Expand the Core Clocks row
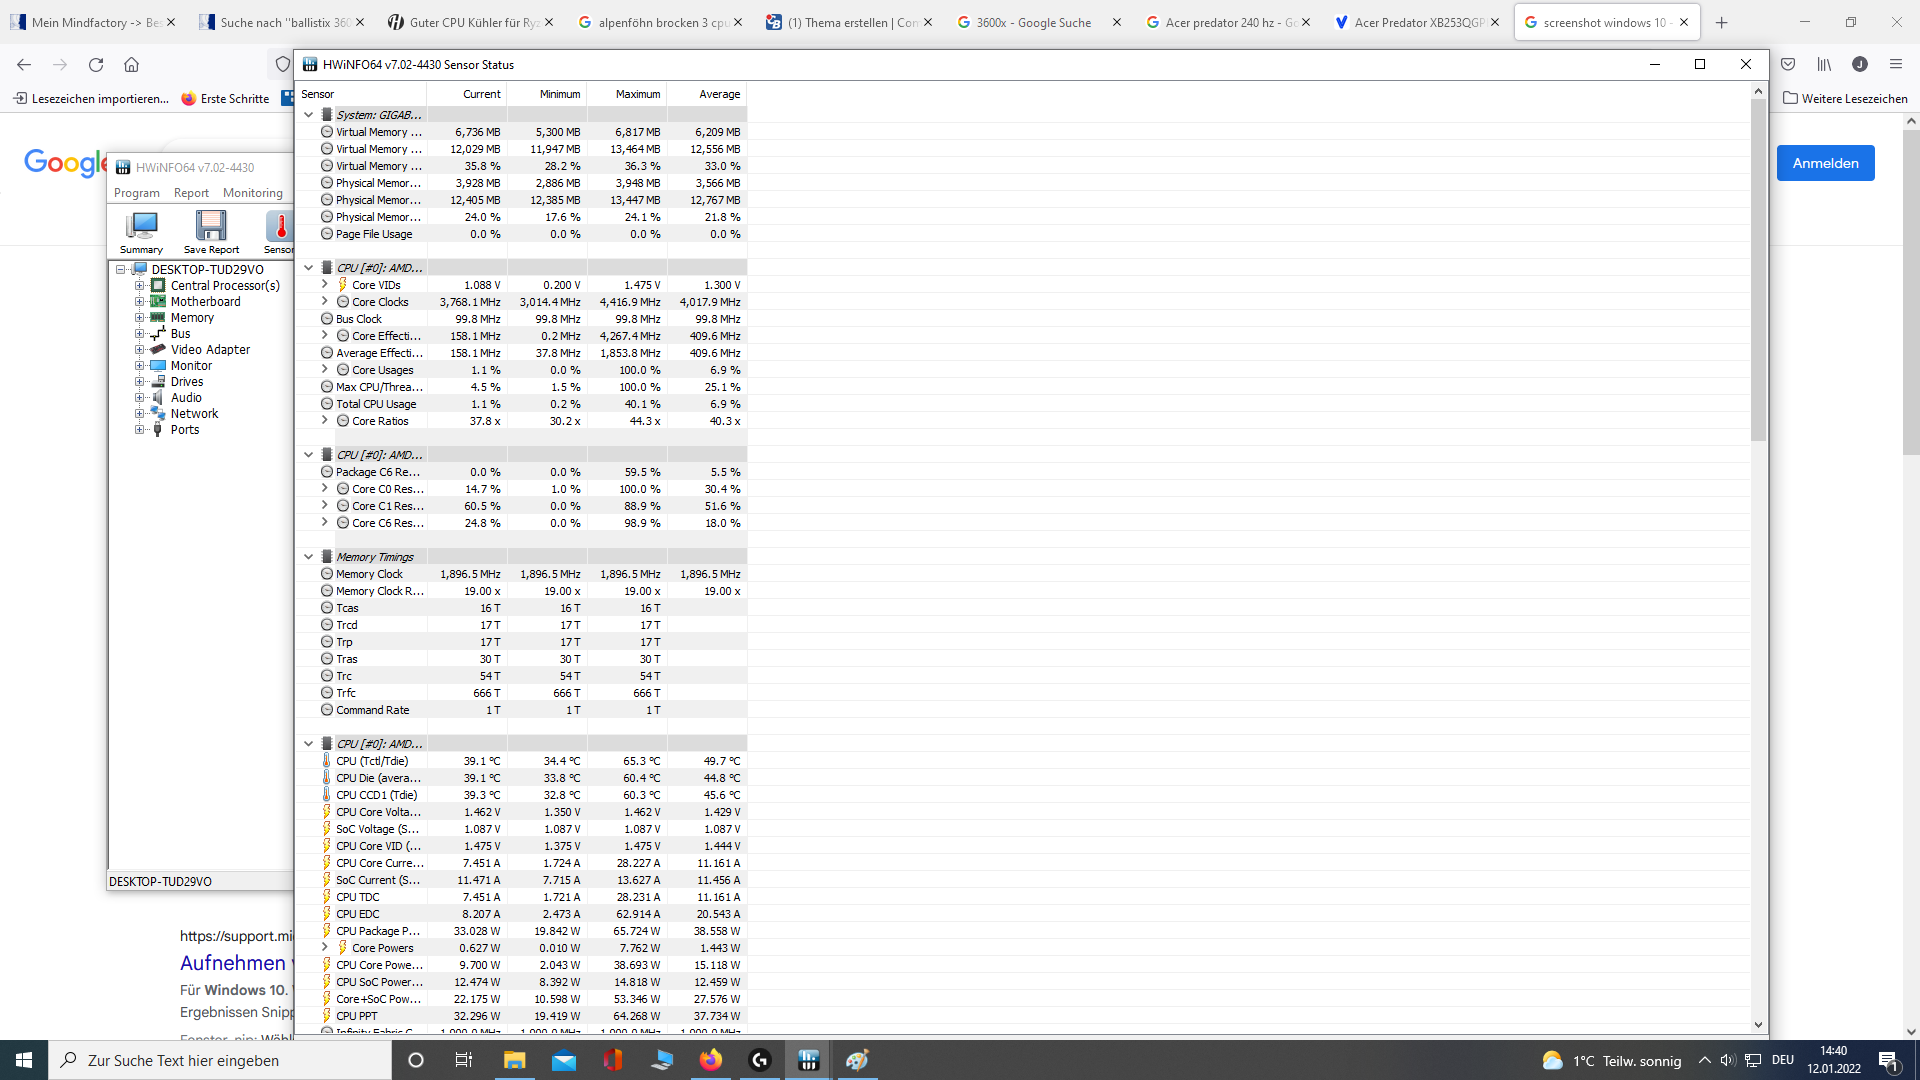The width and height of the screenshot is (1920, 1080). point(325,302)
